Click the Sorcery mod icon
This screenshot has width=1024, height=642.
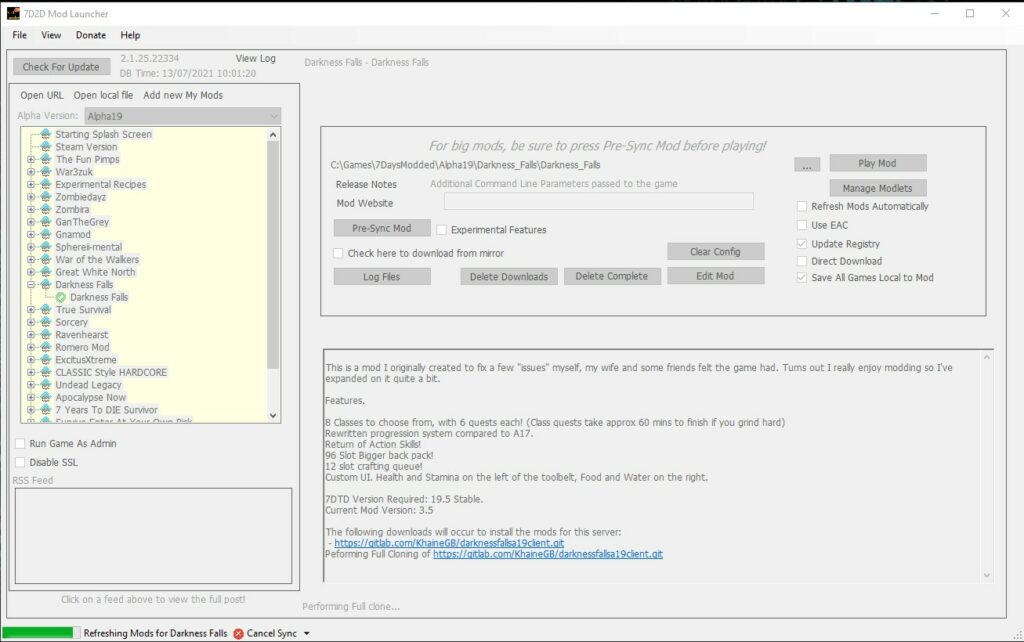tap(46, 322)
